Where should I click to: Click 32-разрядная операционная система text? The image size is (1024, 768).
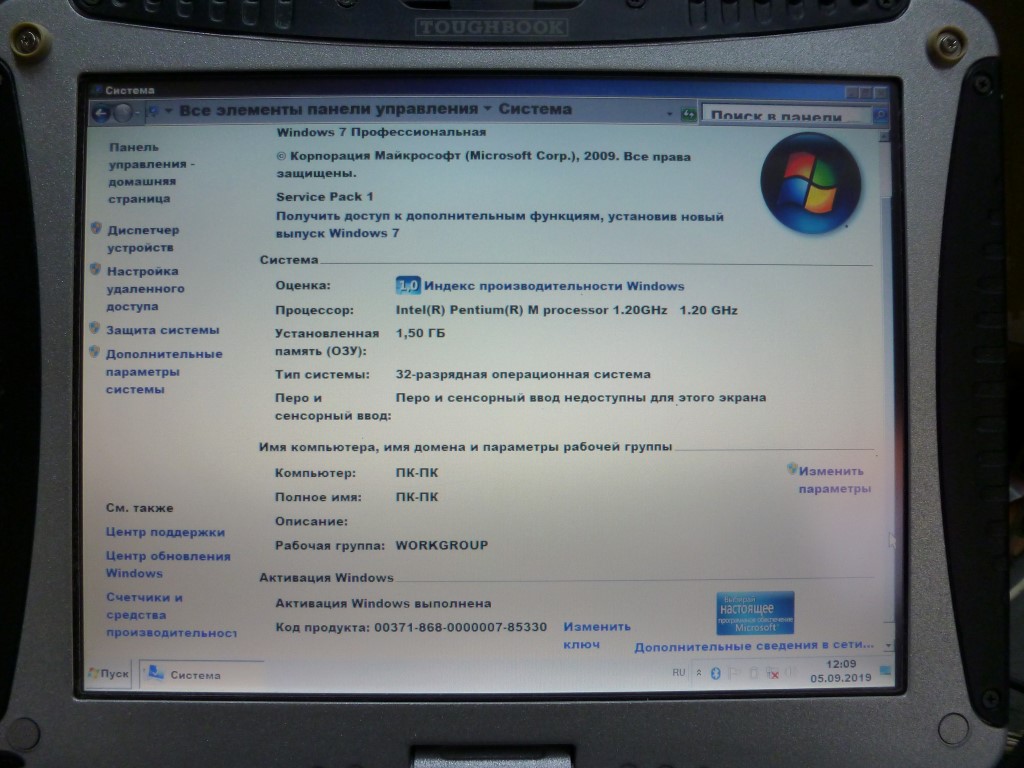pos(523,374)
